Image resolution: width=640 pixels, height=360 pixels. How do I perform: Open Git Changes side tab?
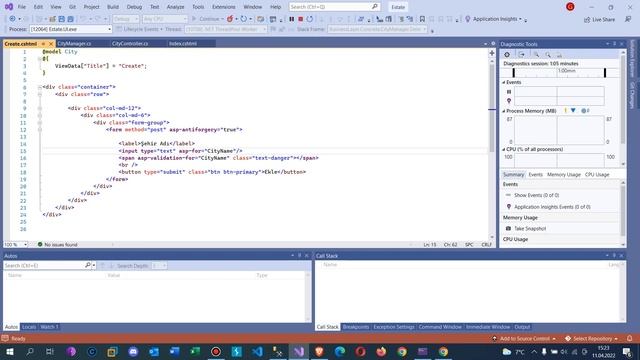[632, 95]
